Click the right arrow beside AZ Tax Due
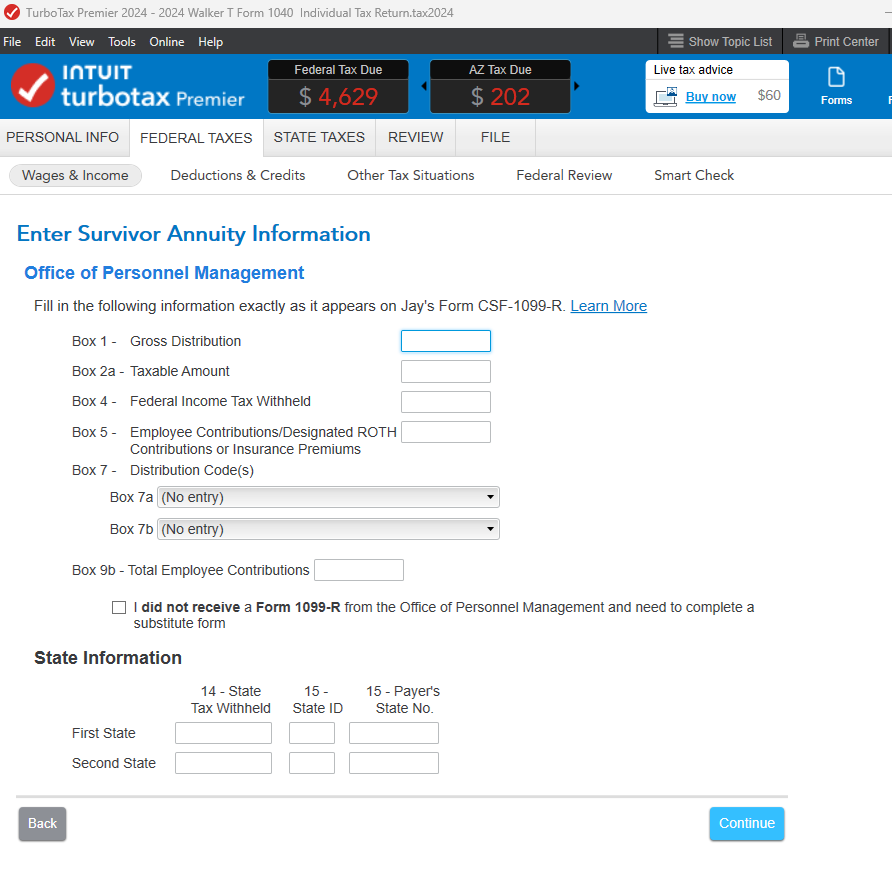The image size is (892, 887). coord(576,86)
